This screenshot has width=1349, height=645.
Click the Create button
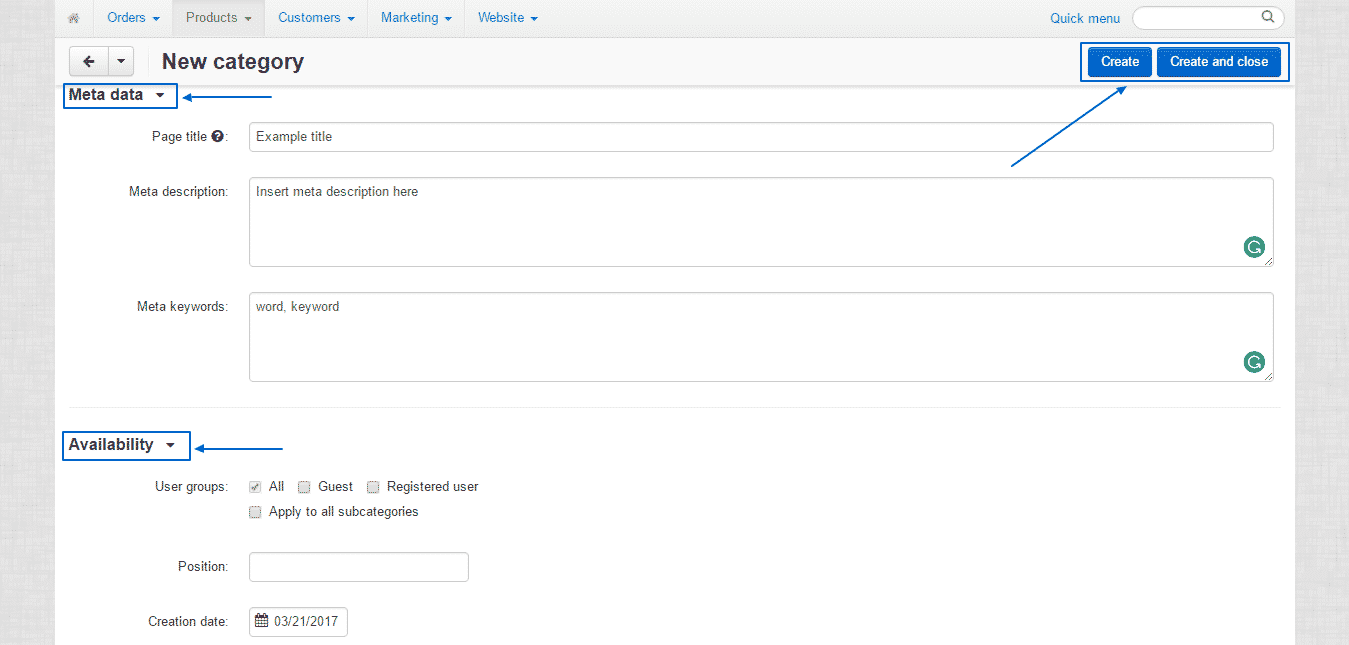coord(1118,61)
